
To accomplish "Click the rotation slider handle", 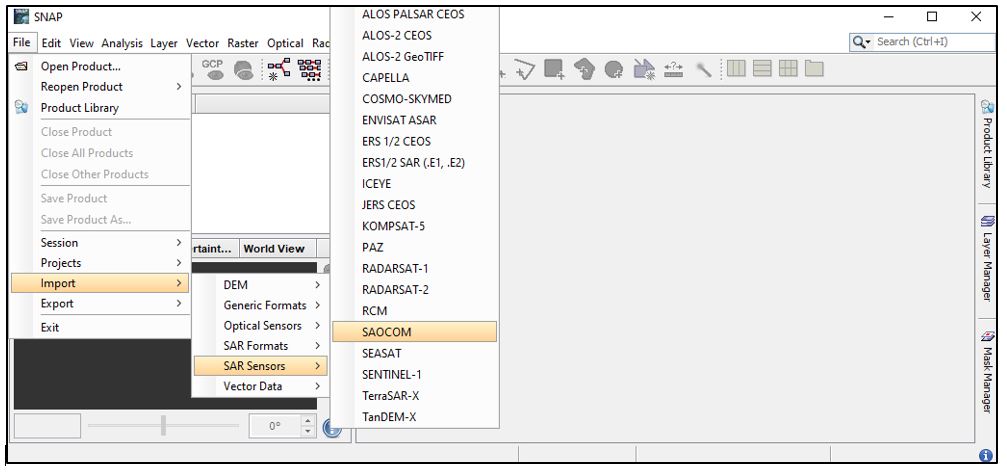I will click(x=163, y=426).
